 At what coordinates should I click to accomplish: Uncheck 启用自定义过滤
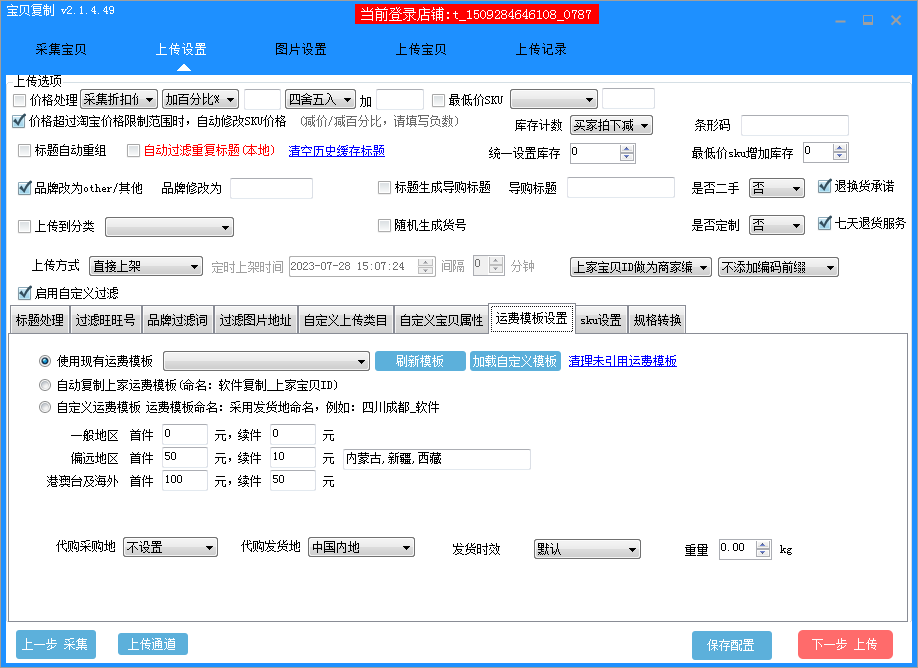[x=23, y=293]
